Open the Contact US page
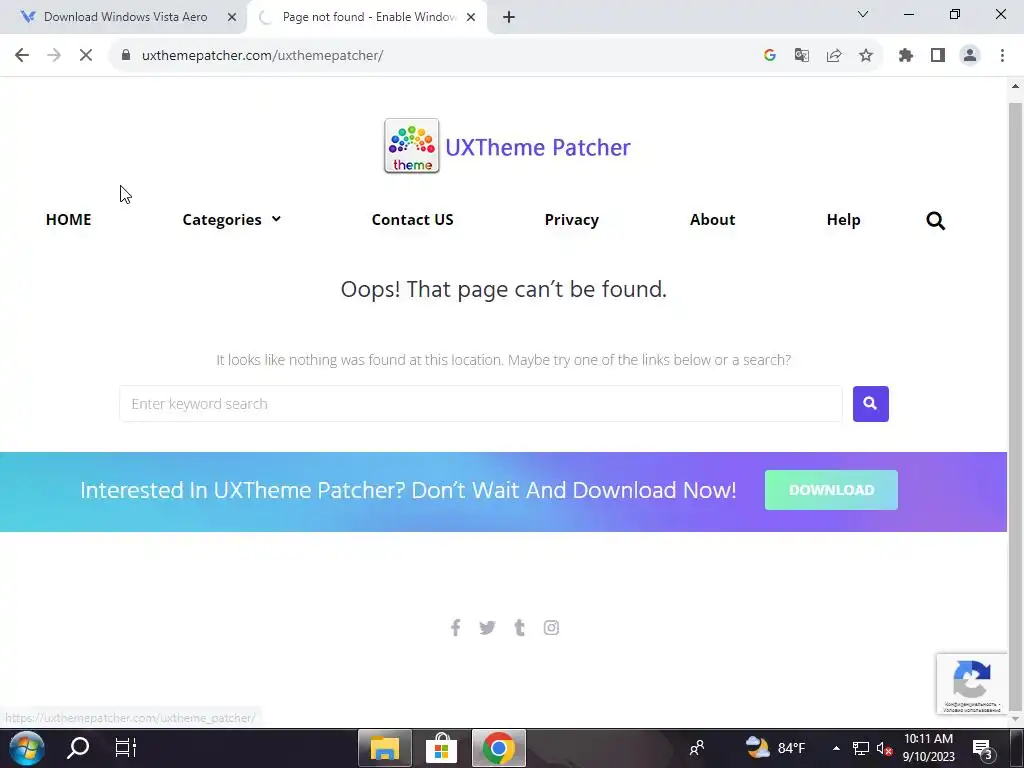The image size is (1024, 768). pos(412,219)
